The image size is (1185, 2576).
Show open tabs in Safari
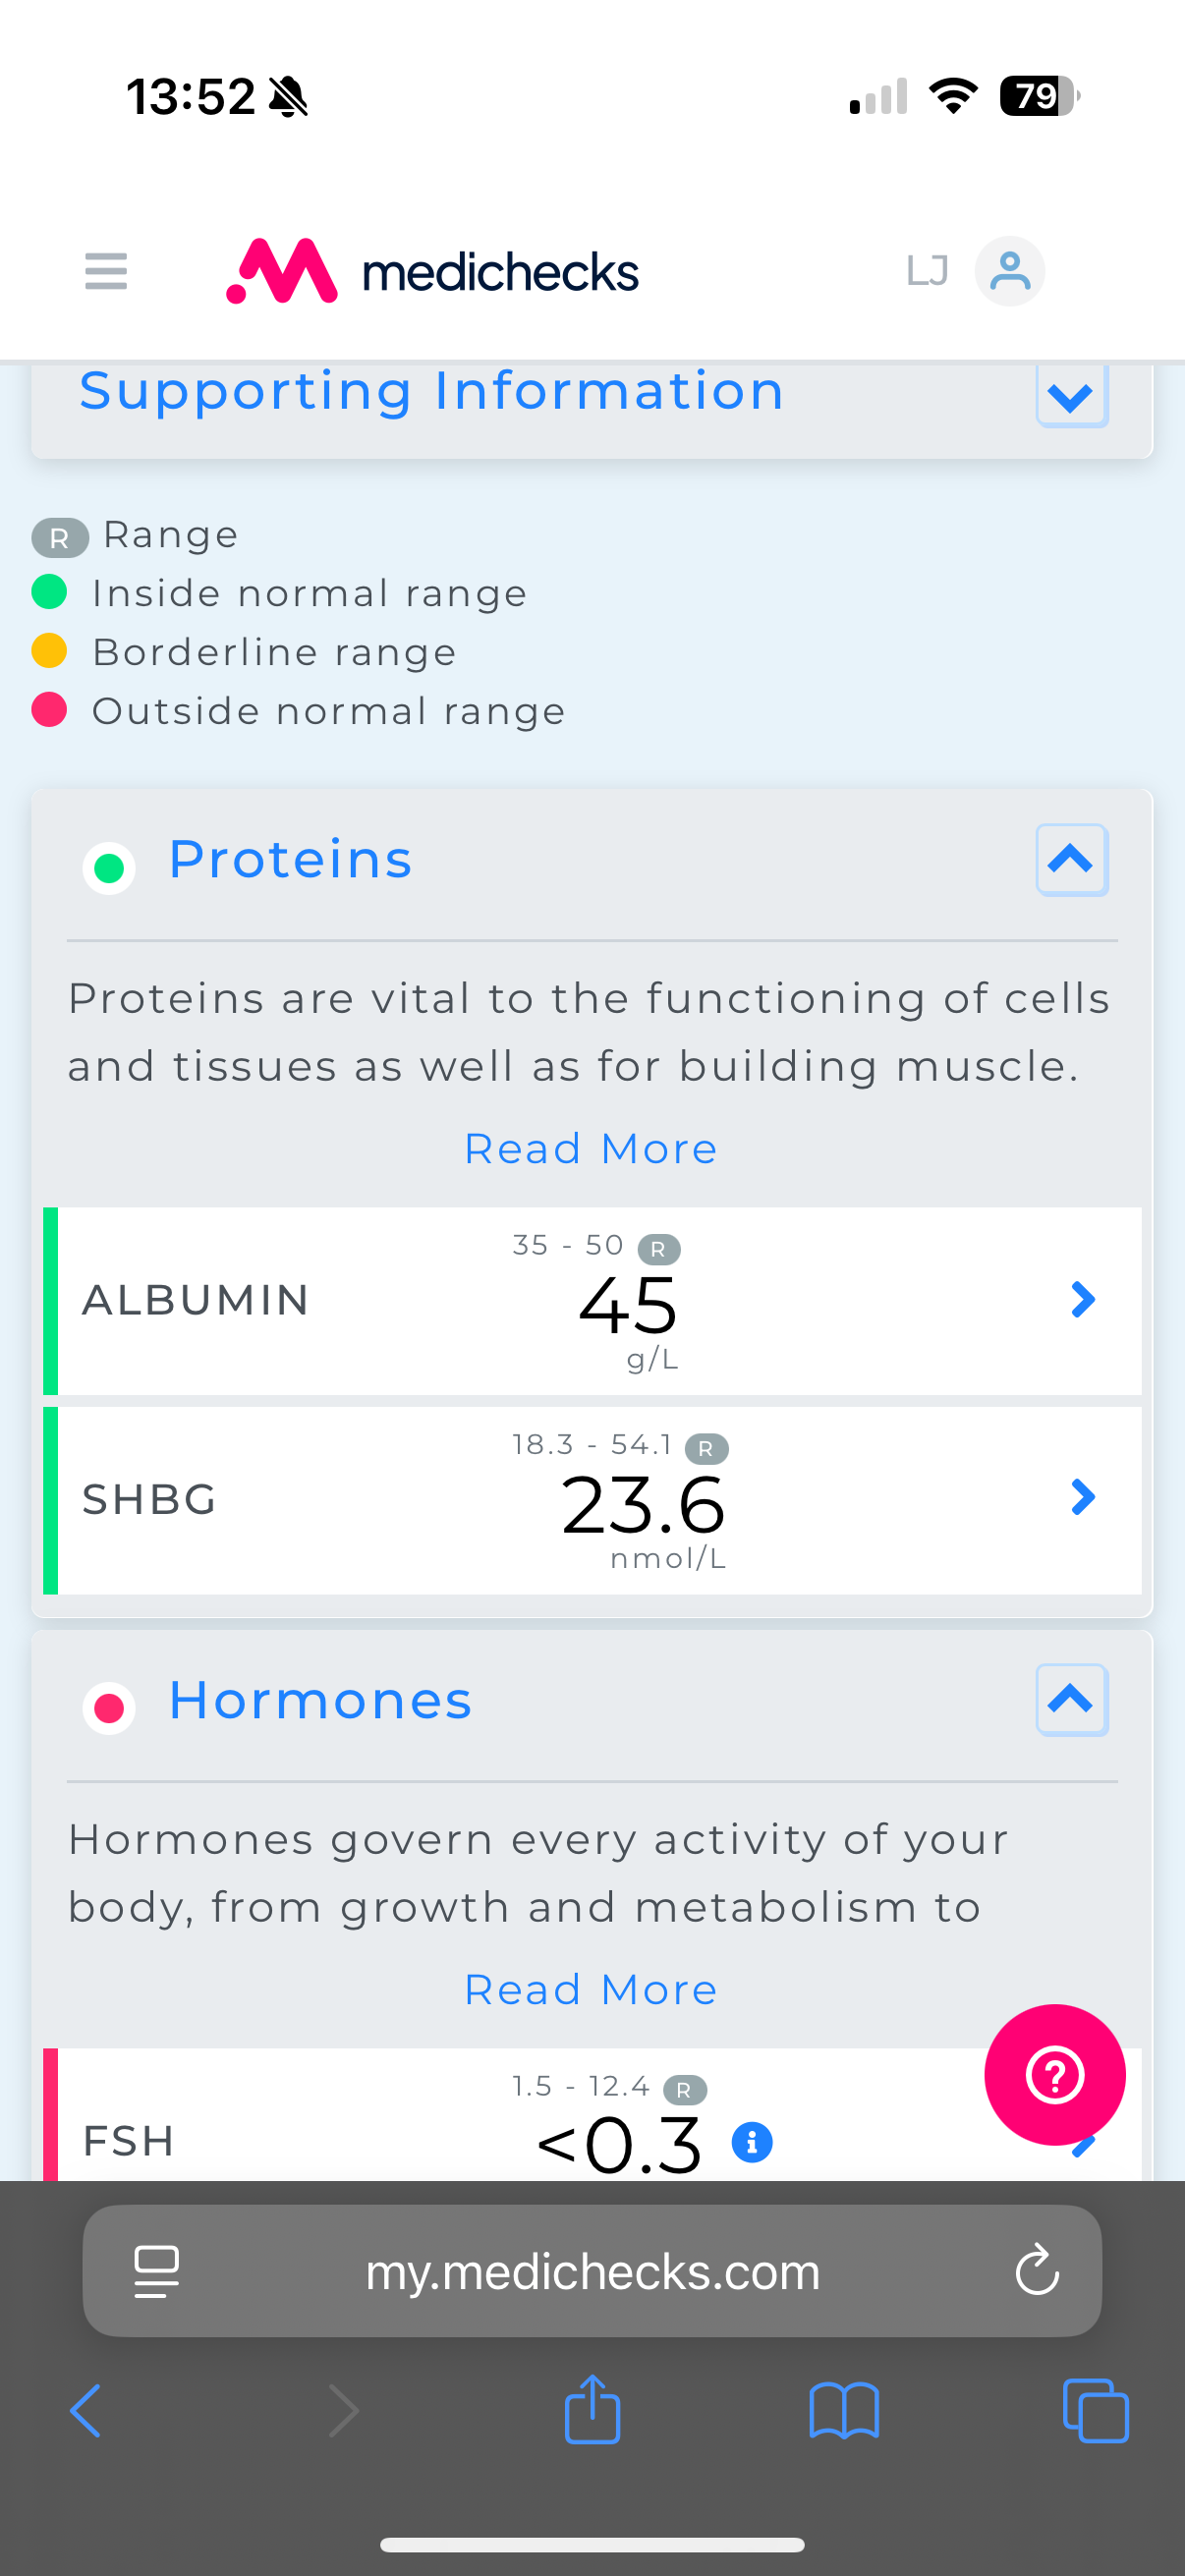click(x=1096, y=2411)
